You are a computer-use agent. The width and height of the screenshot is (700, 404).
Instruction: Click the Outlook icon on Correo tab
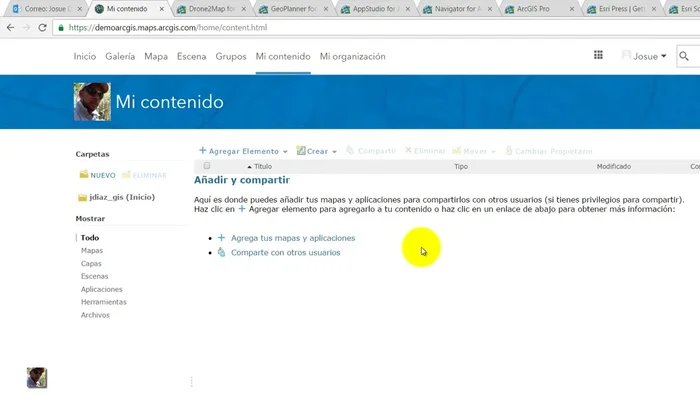pyautogui.click(x=17, y=9)
